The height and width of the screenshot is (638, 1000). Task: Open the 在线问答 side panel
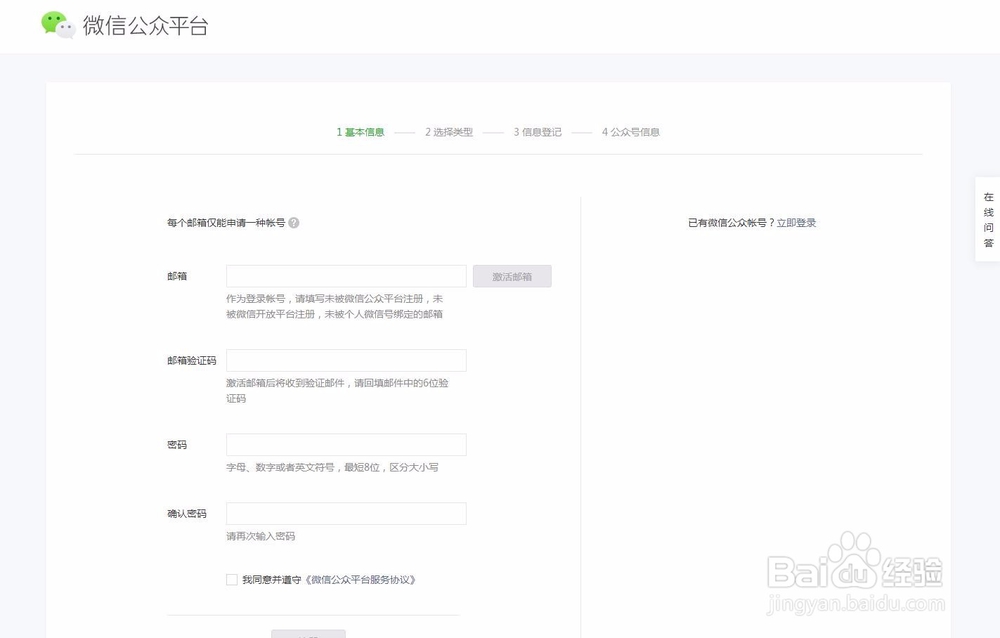(x=988, y=219)
